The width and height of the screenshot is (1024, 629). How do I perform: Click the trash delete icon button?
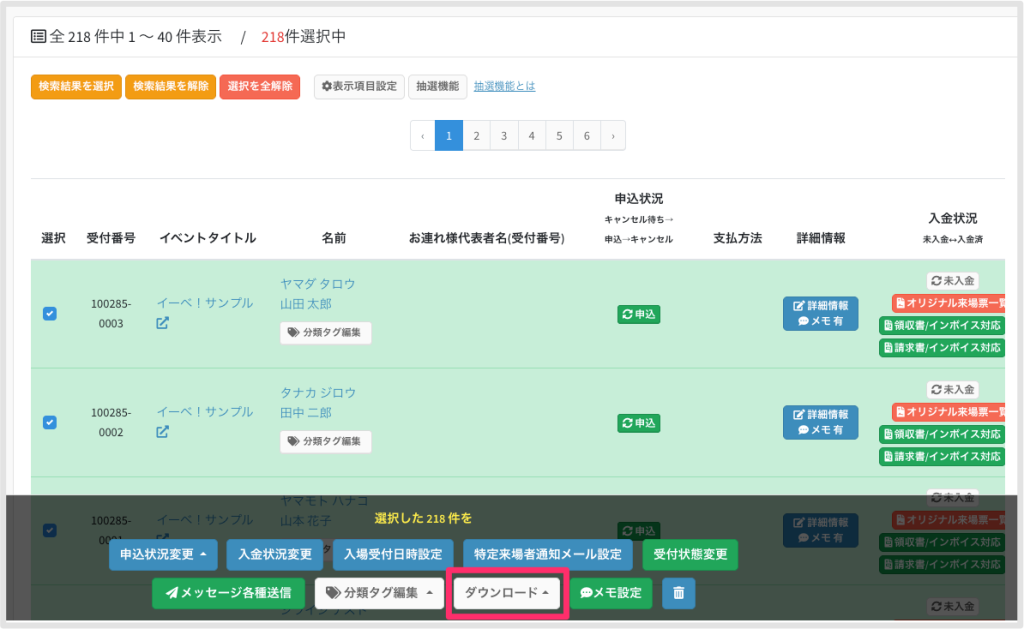[x=679, y=593]
